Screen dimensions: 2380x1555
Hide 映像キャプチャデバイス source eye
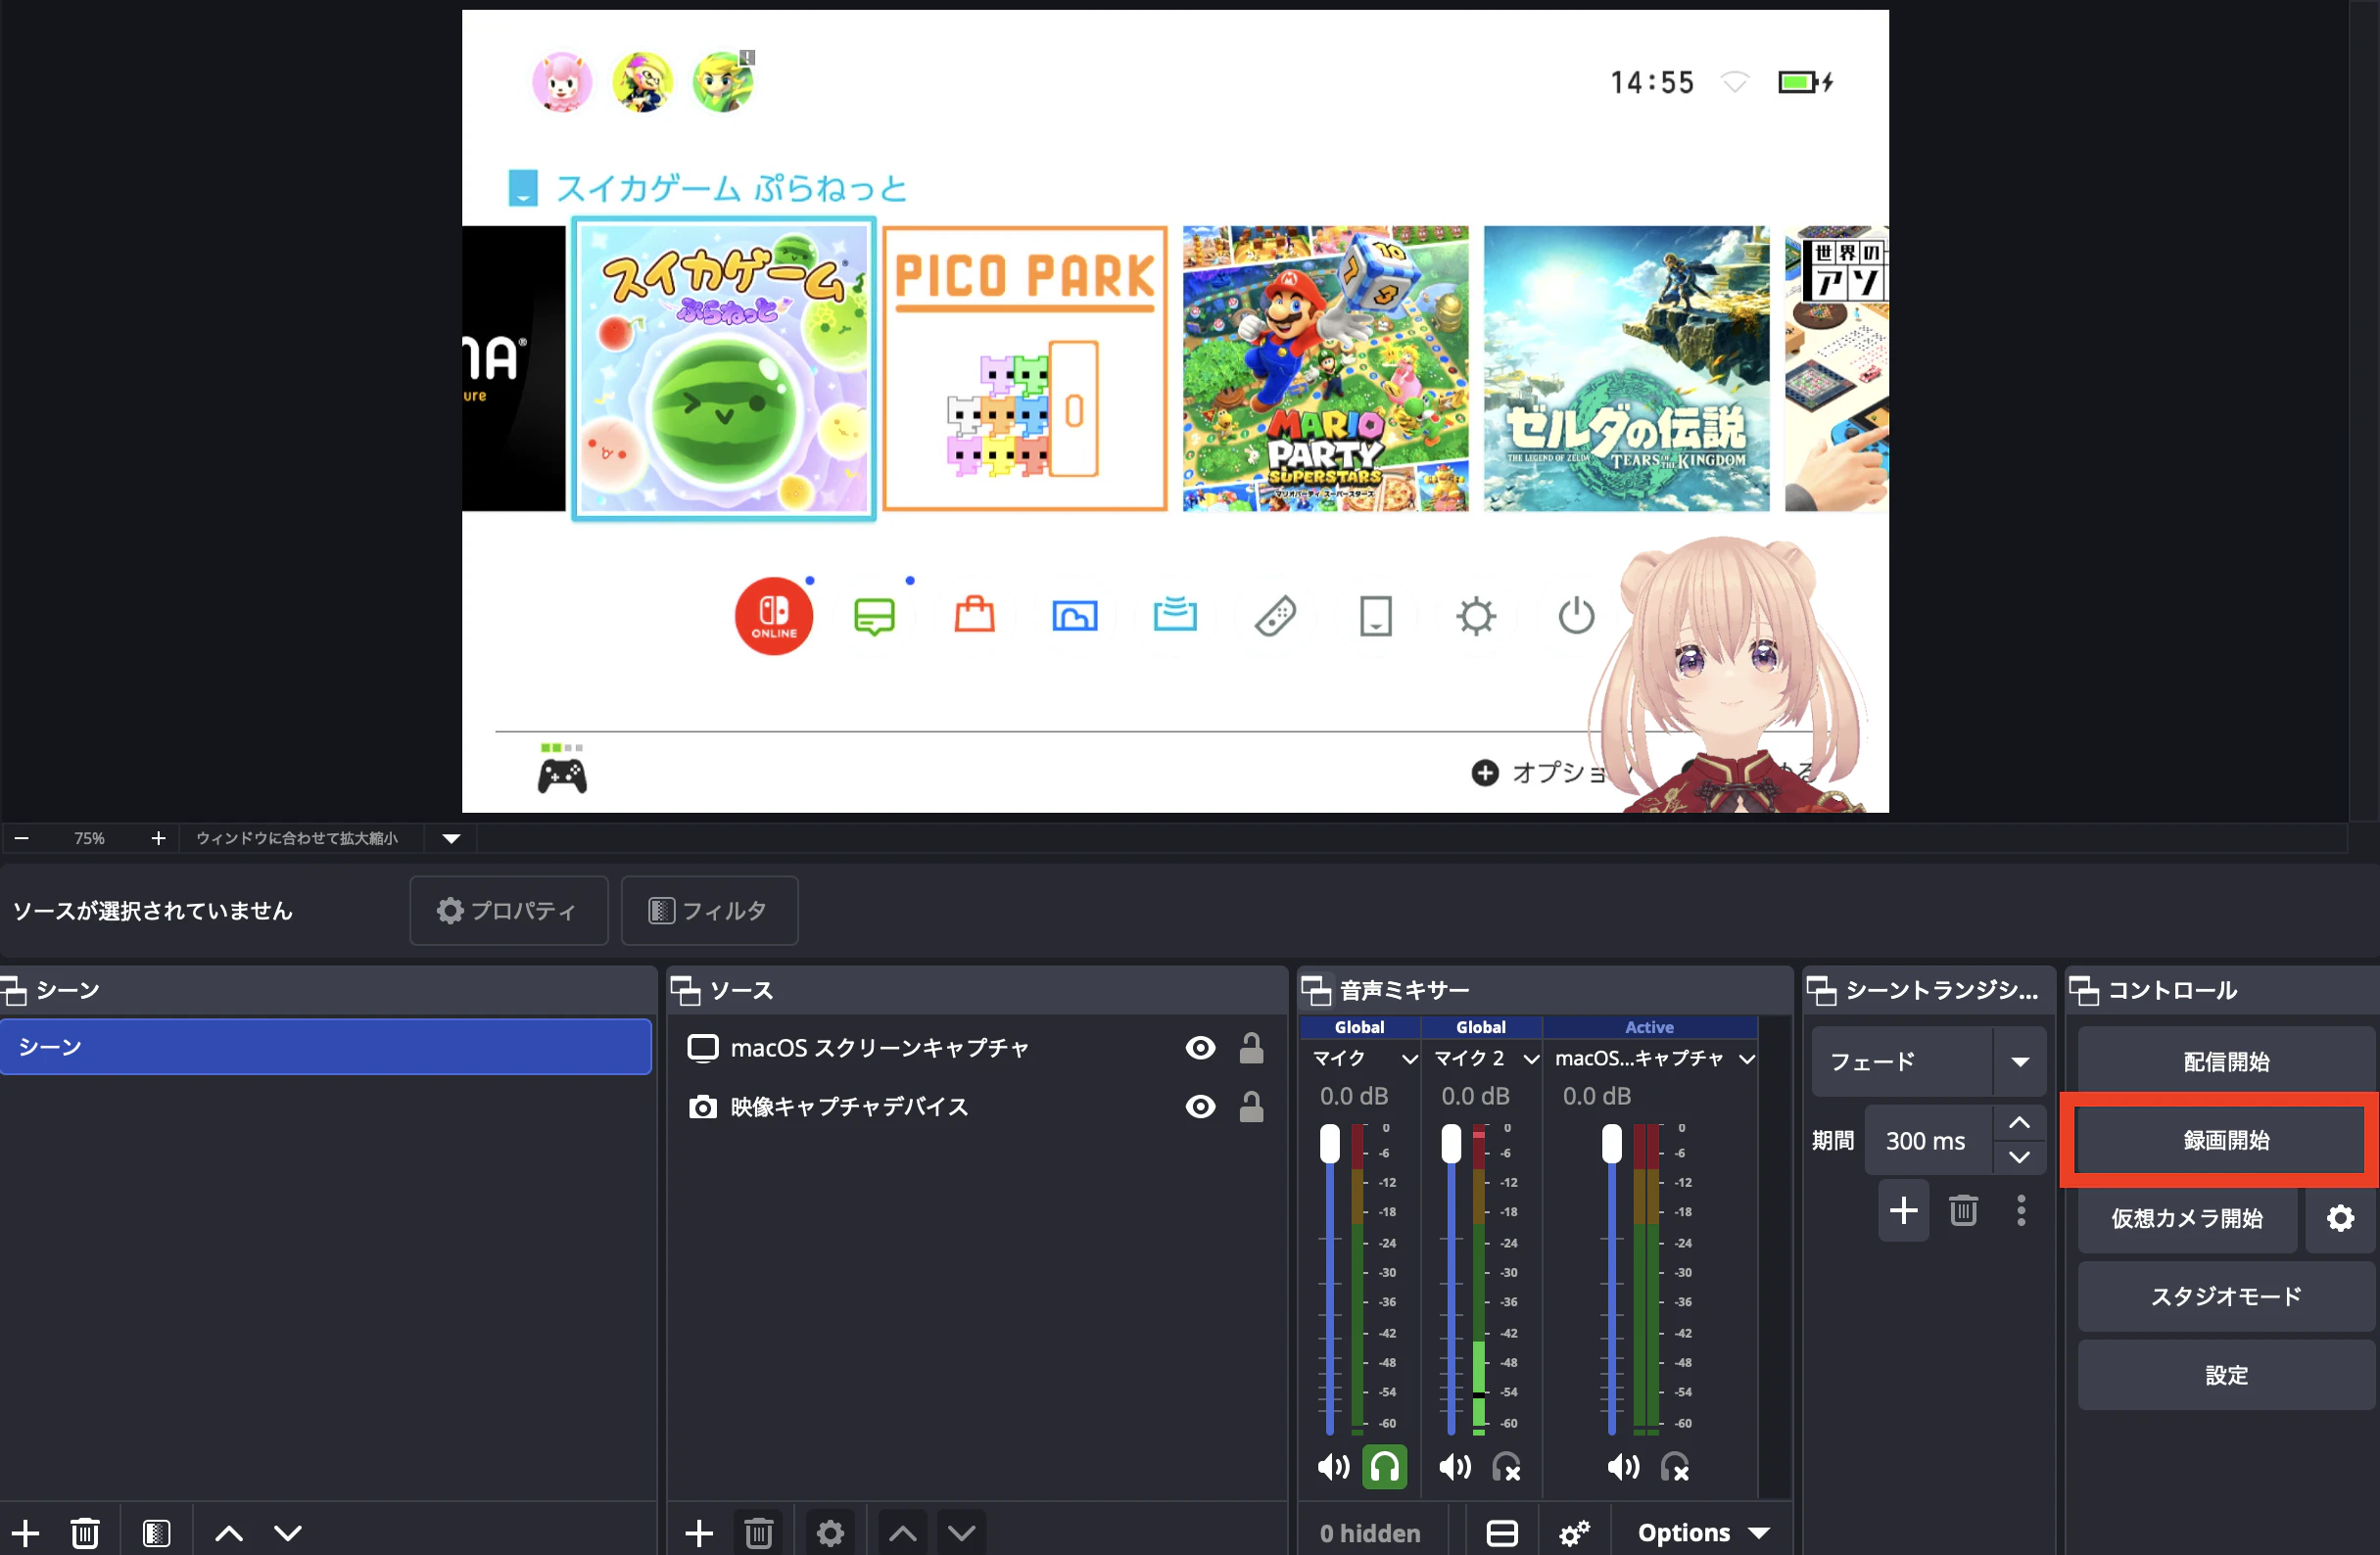pyautogui.click(x=1200, y=1107)
